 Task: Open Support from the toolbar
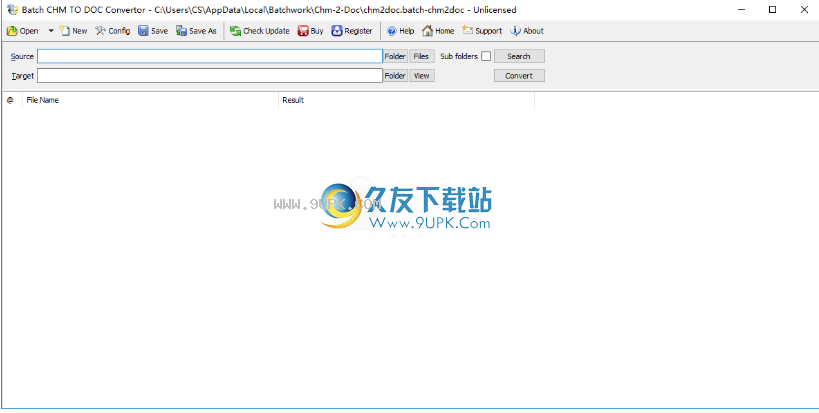[x=482, y=31]
